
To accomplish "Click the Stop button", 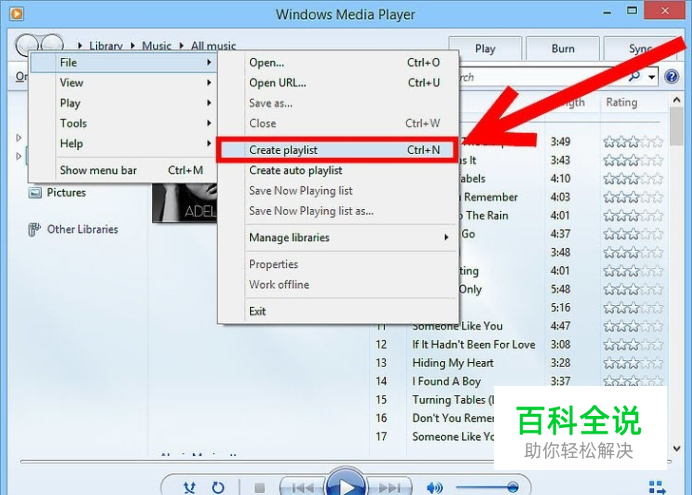I will click(260, 488).
